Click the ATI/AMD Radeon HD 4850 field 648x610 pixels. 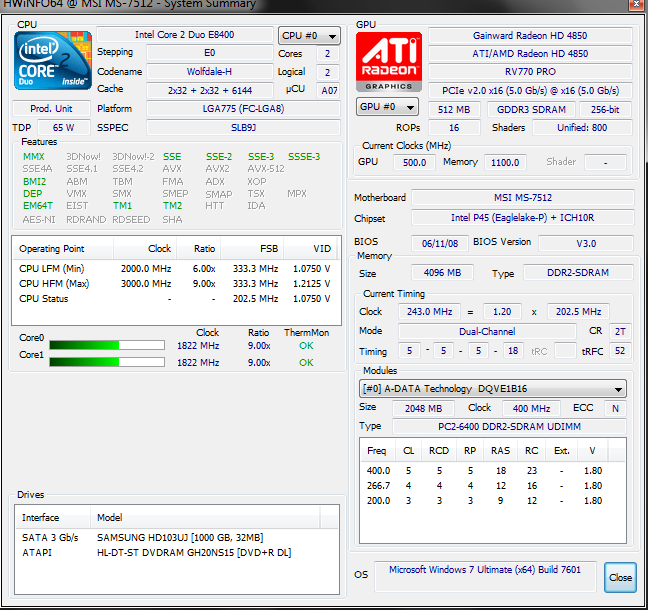tap(530, 54)
